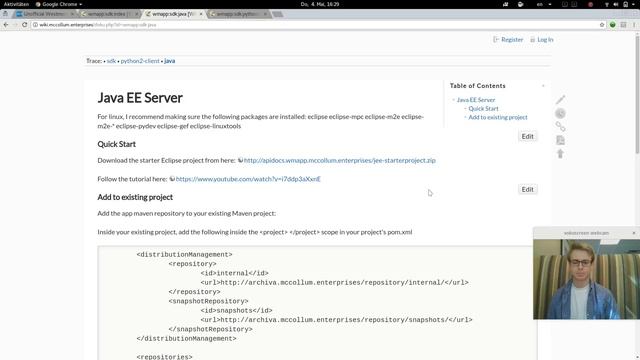Click the battery icon in system tray
Viewport: 640px width, 360px height.
coord(626,4)
